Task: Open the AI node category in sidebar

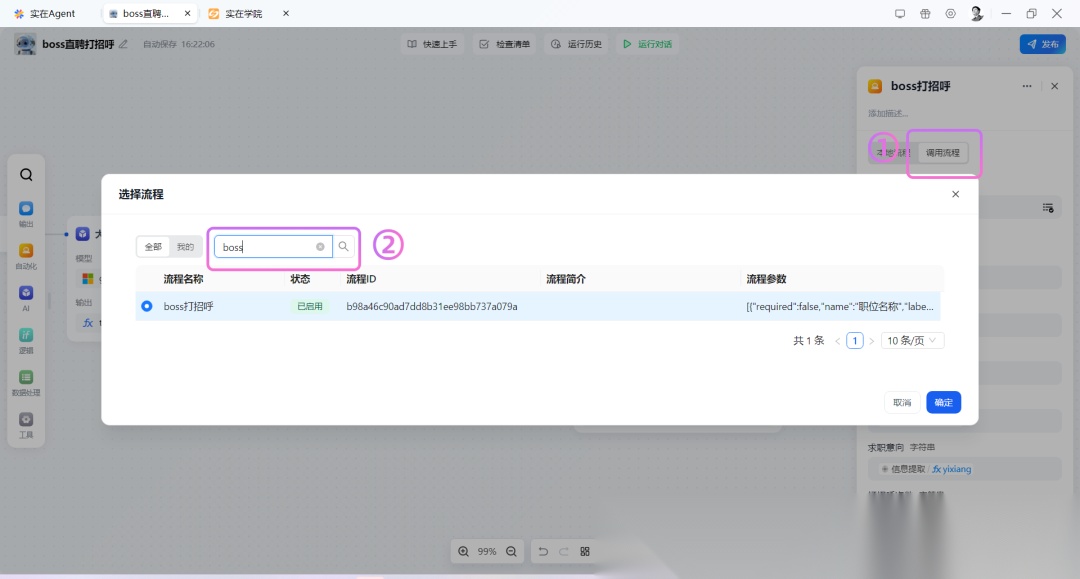Action: click(x=26, y=298)
